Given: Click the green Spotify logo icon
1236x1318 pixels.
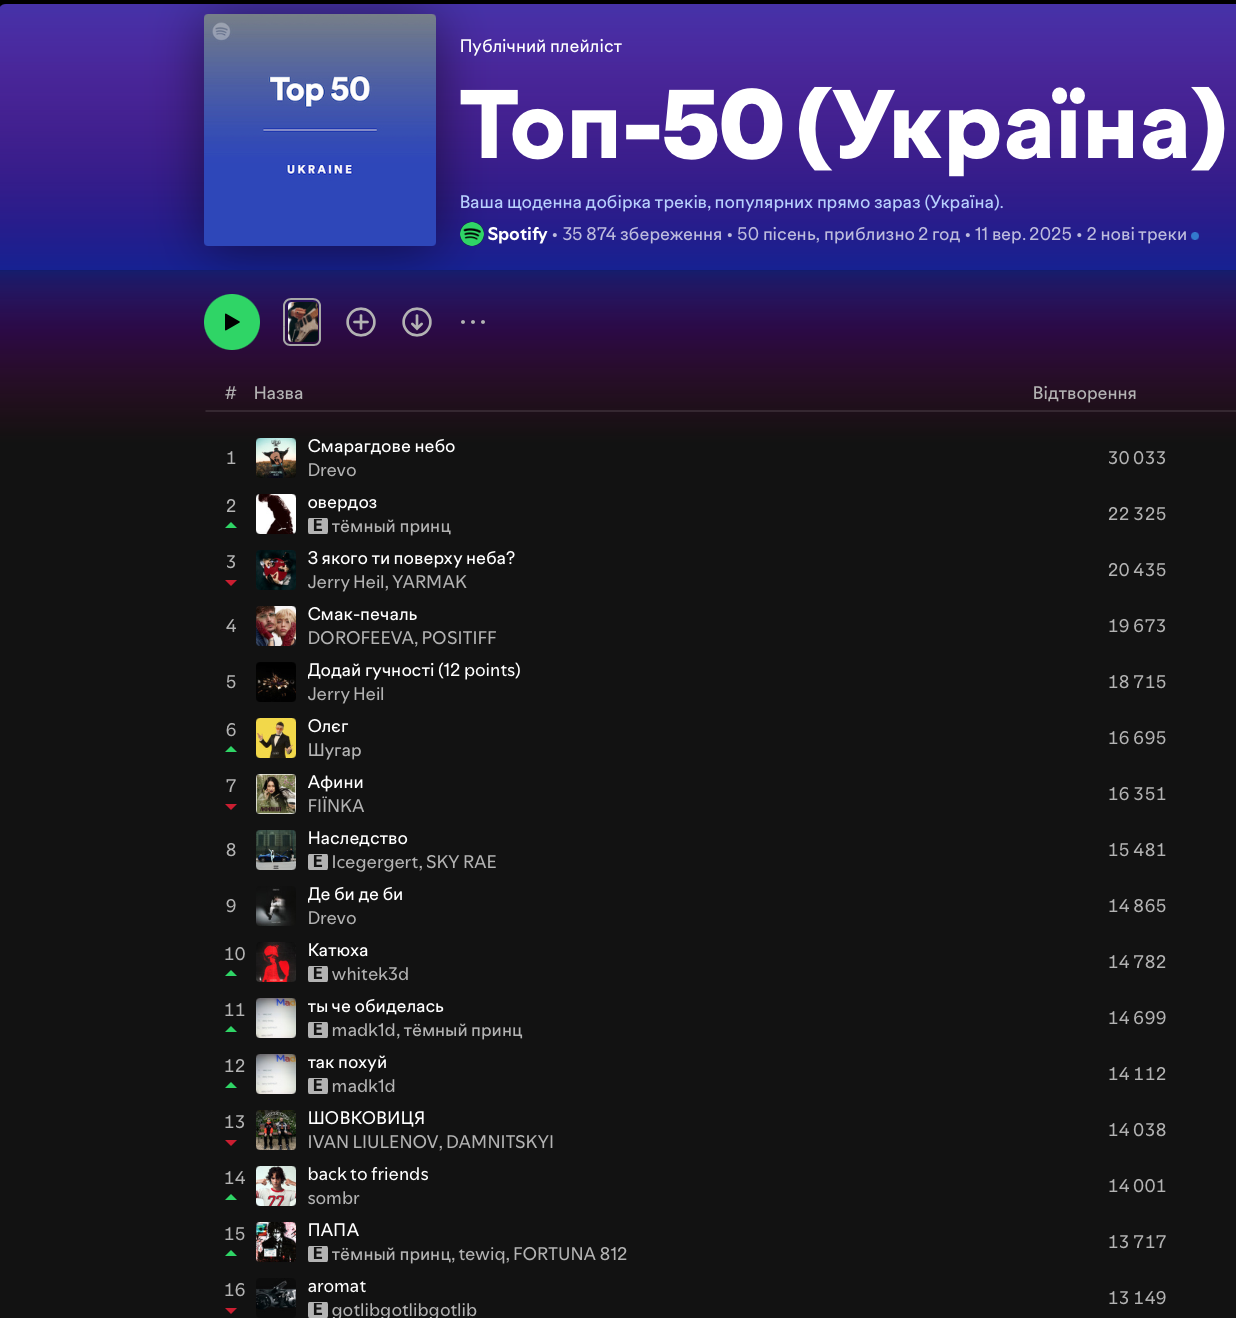Looking at the screenshot, I should [472, 234].
